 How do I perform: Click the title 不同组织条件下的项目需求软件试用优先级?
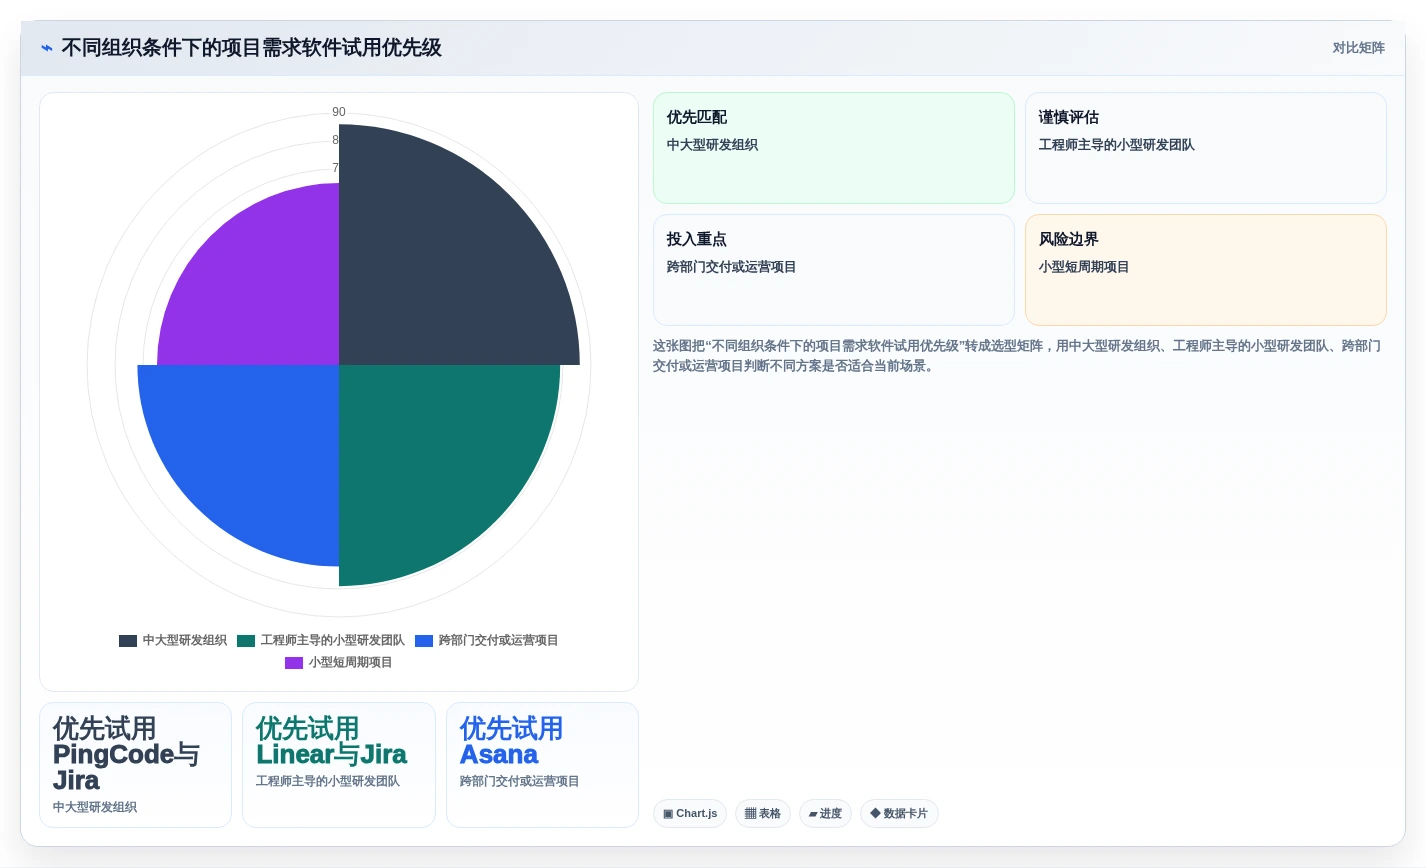point(251,48)
